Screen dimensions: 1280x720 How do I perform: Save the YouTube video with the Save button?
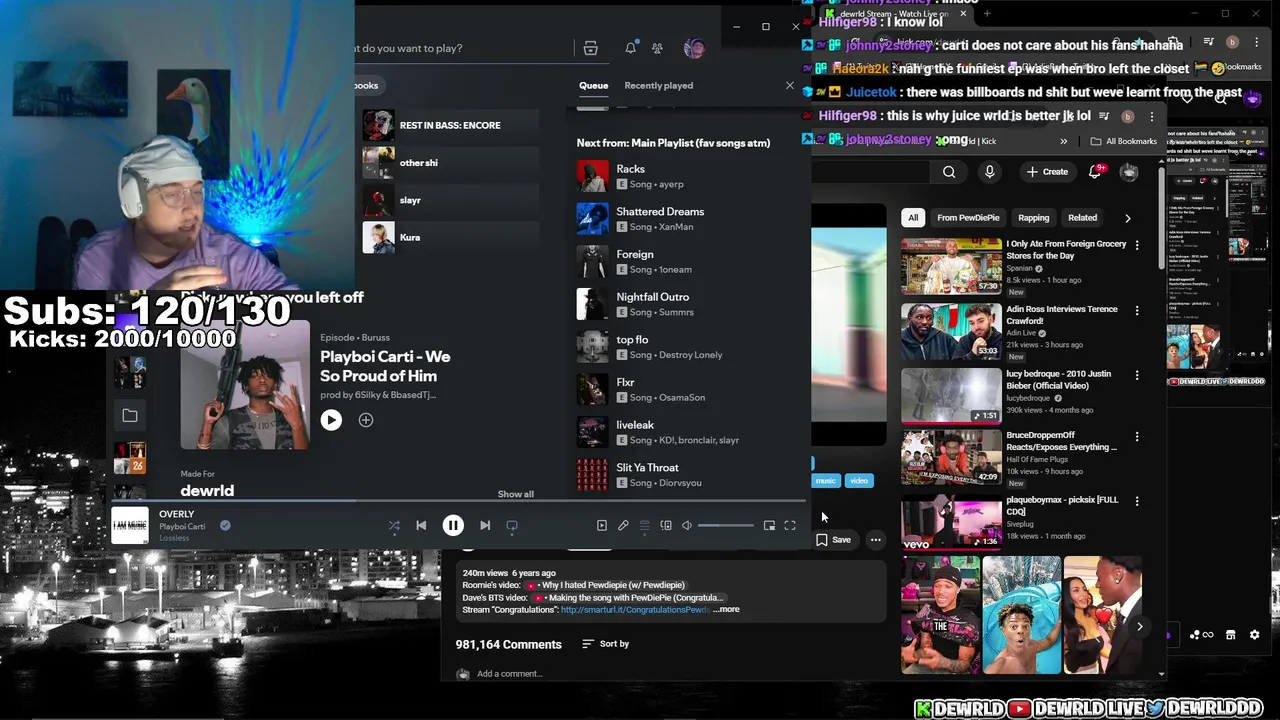(x=834, y=540)
